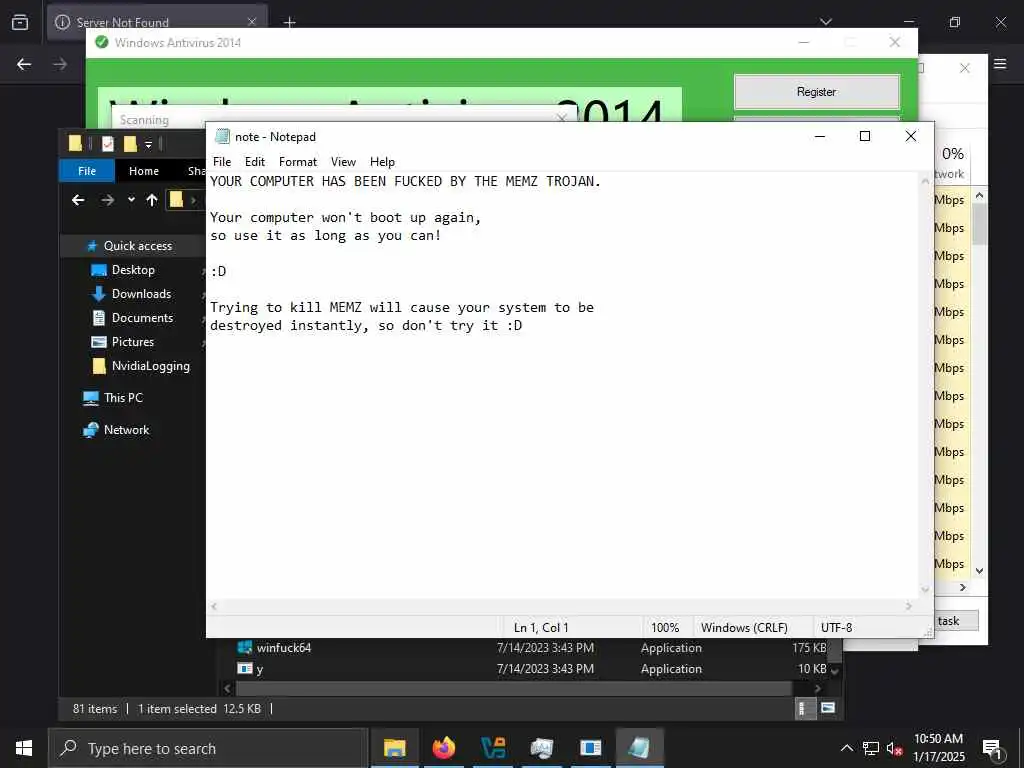Click the muted volume icon
The width and height of the screenshot is (1024, 768).
coord(895,748)
